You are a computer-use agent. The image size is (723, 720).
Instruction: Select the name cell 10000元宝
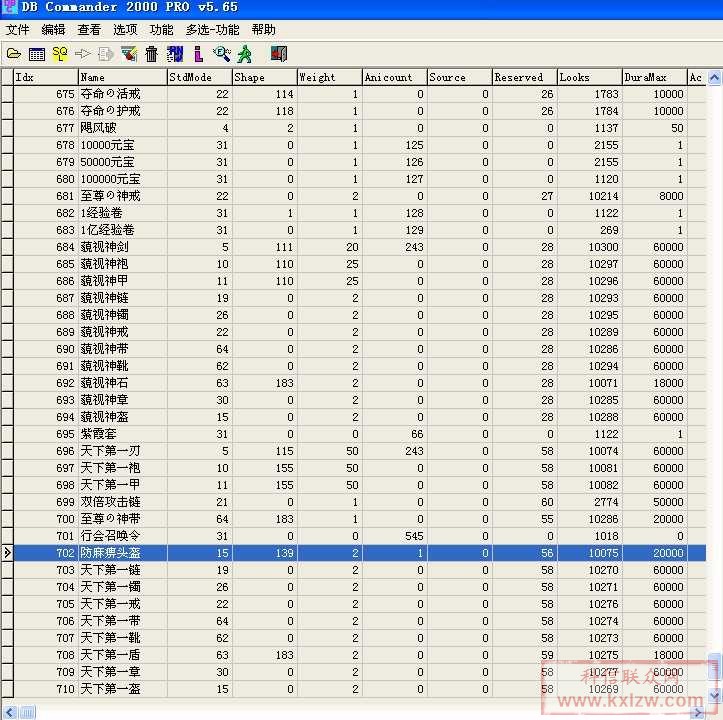point(122,145)
